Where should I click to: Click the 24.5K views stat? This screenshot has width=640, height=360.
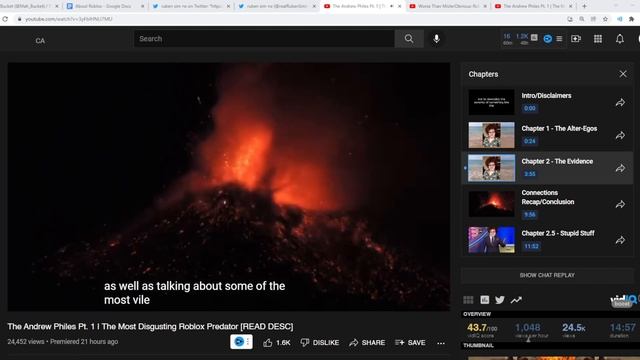573,328
